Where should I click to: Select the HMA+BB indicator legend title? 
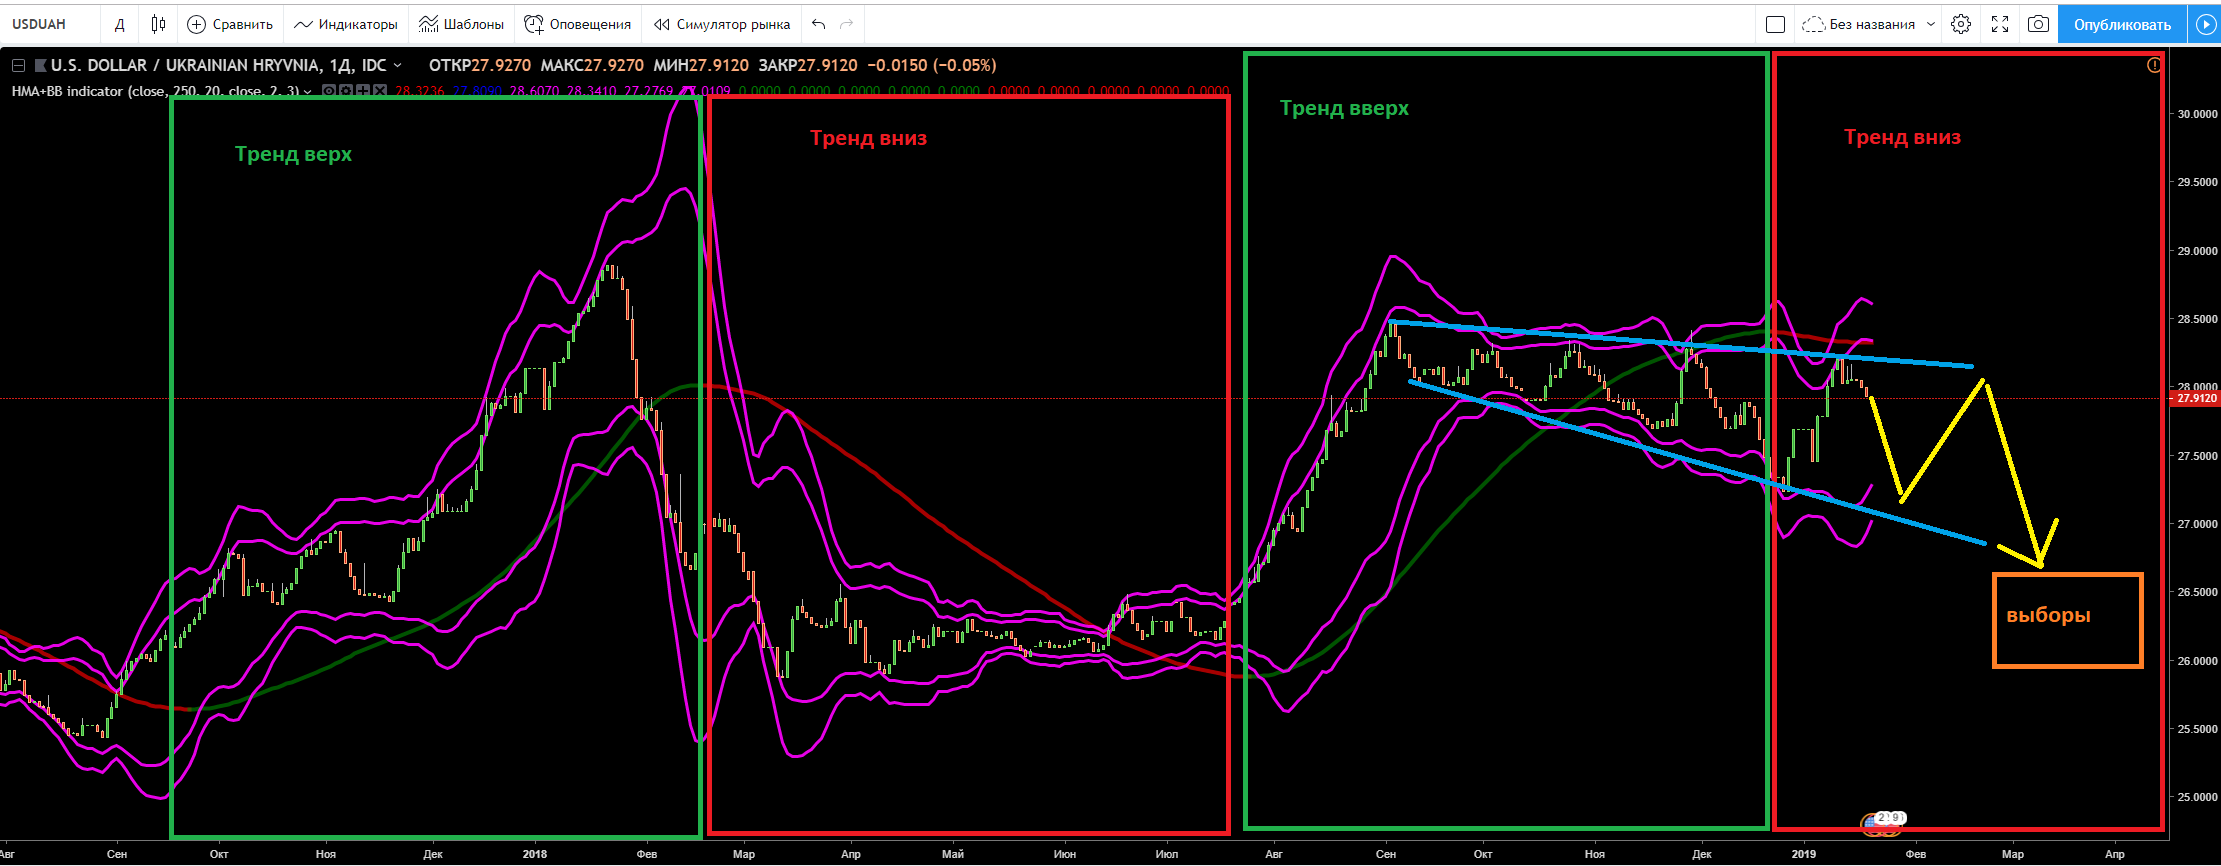(x=155, y=91)
